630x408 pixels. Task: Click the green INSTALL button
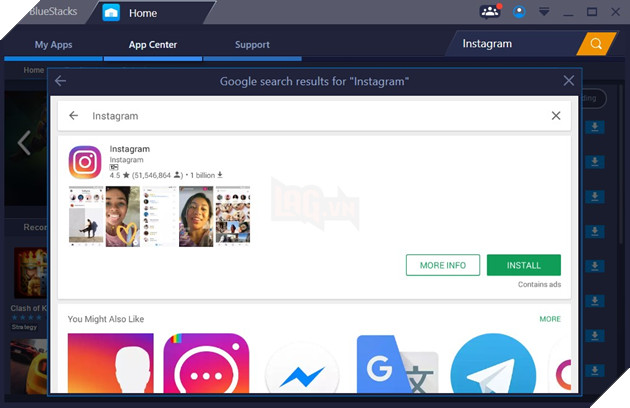pos(524,265)
